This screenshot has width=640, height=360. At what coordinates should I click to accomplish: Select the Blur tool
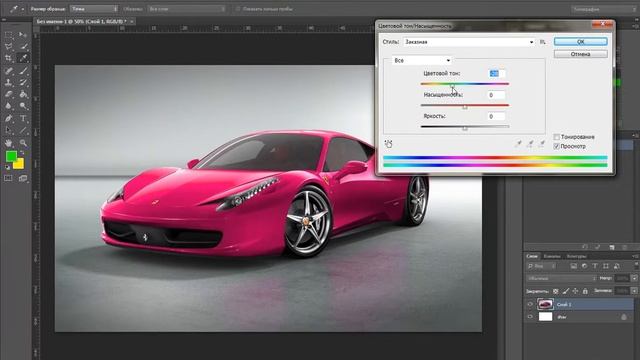[x=9, y=106]
